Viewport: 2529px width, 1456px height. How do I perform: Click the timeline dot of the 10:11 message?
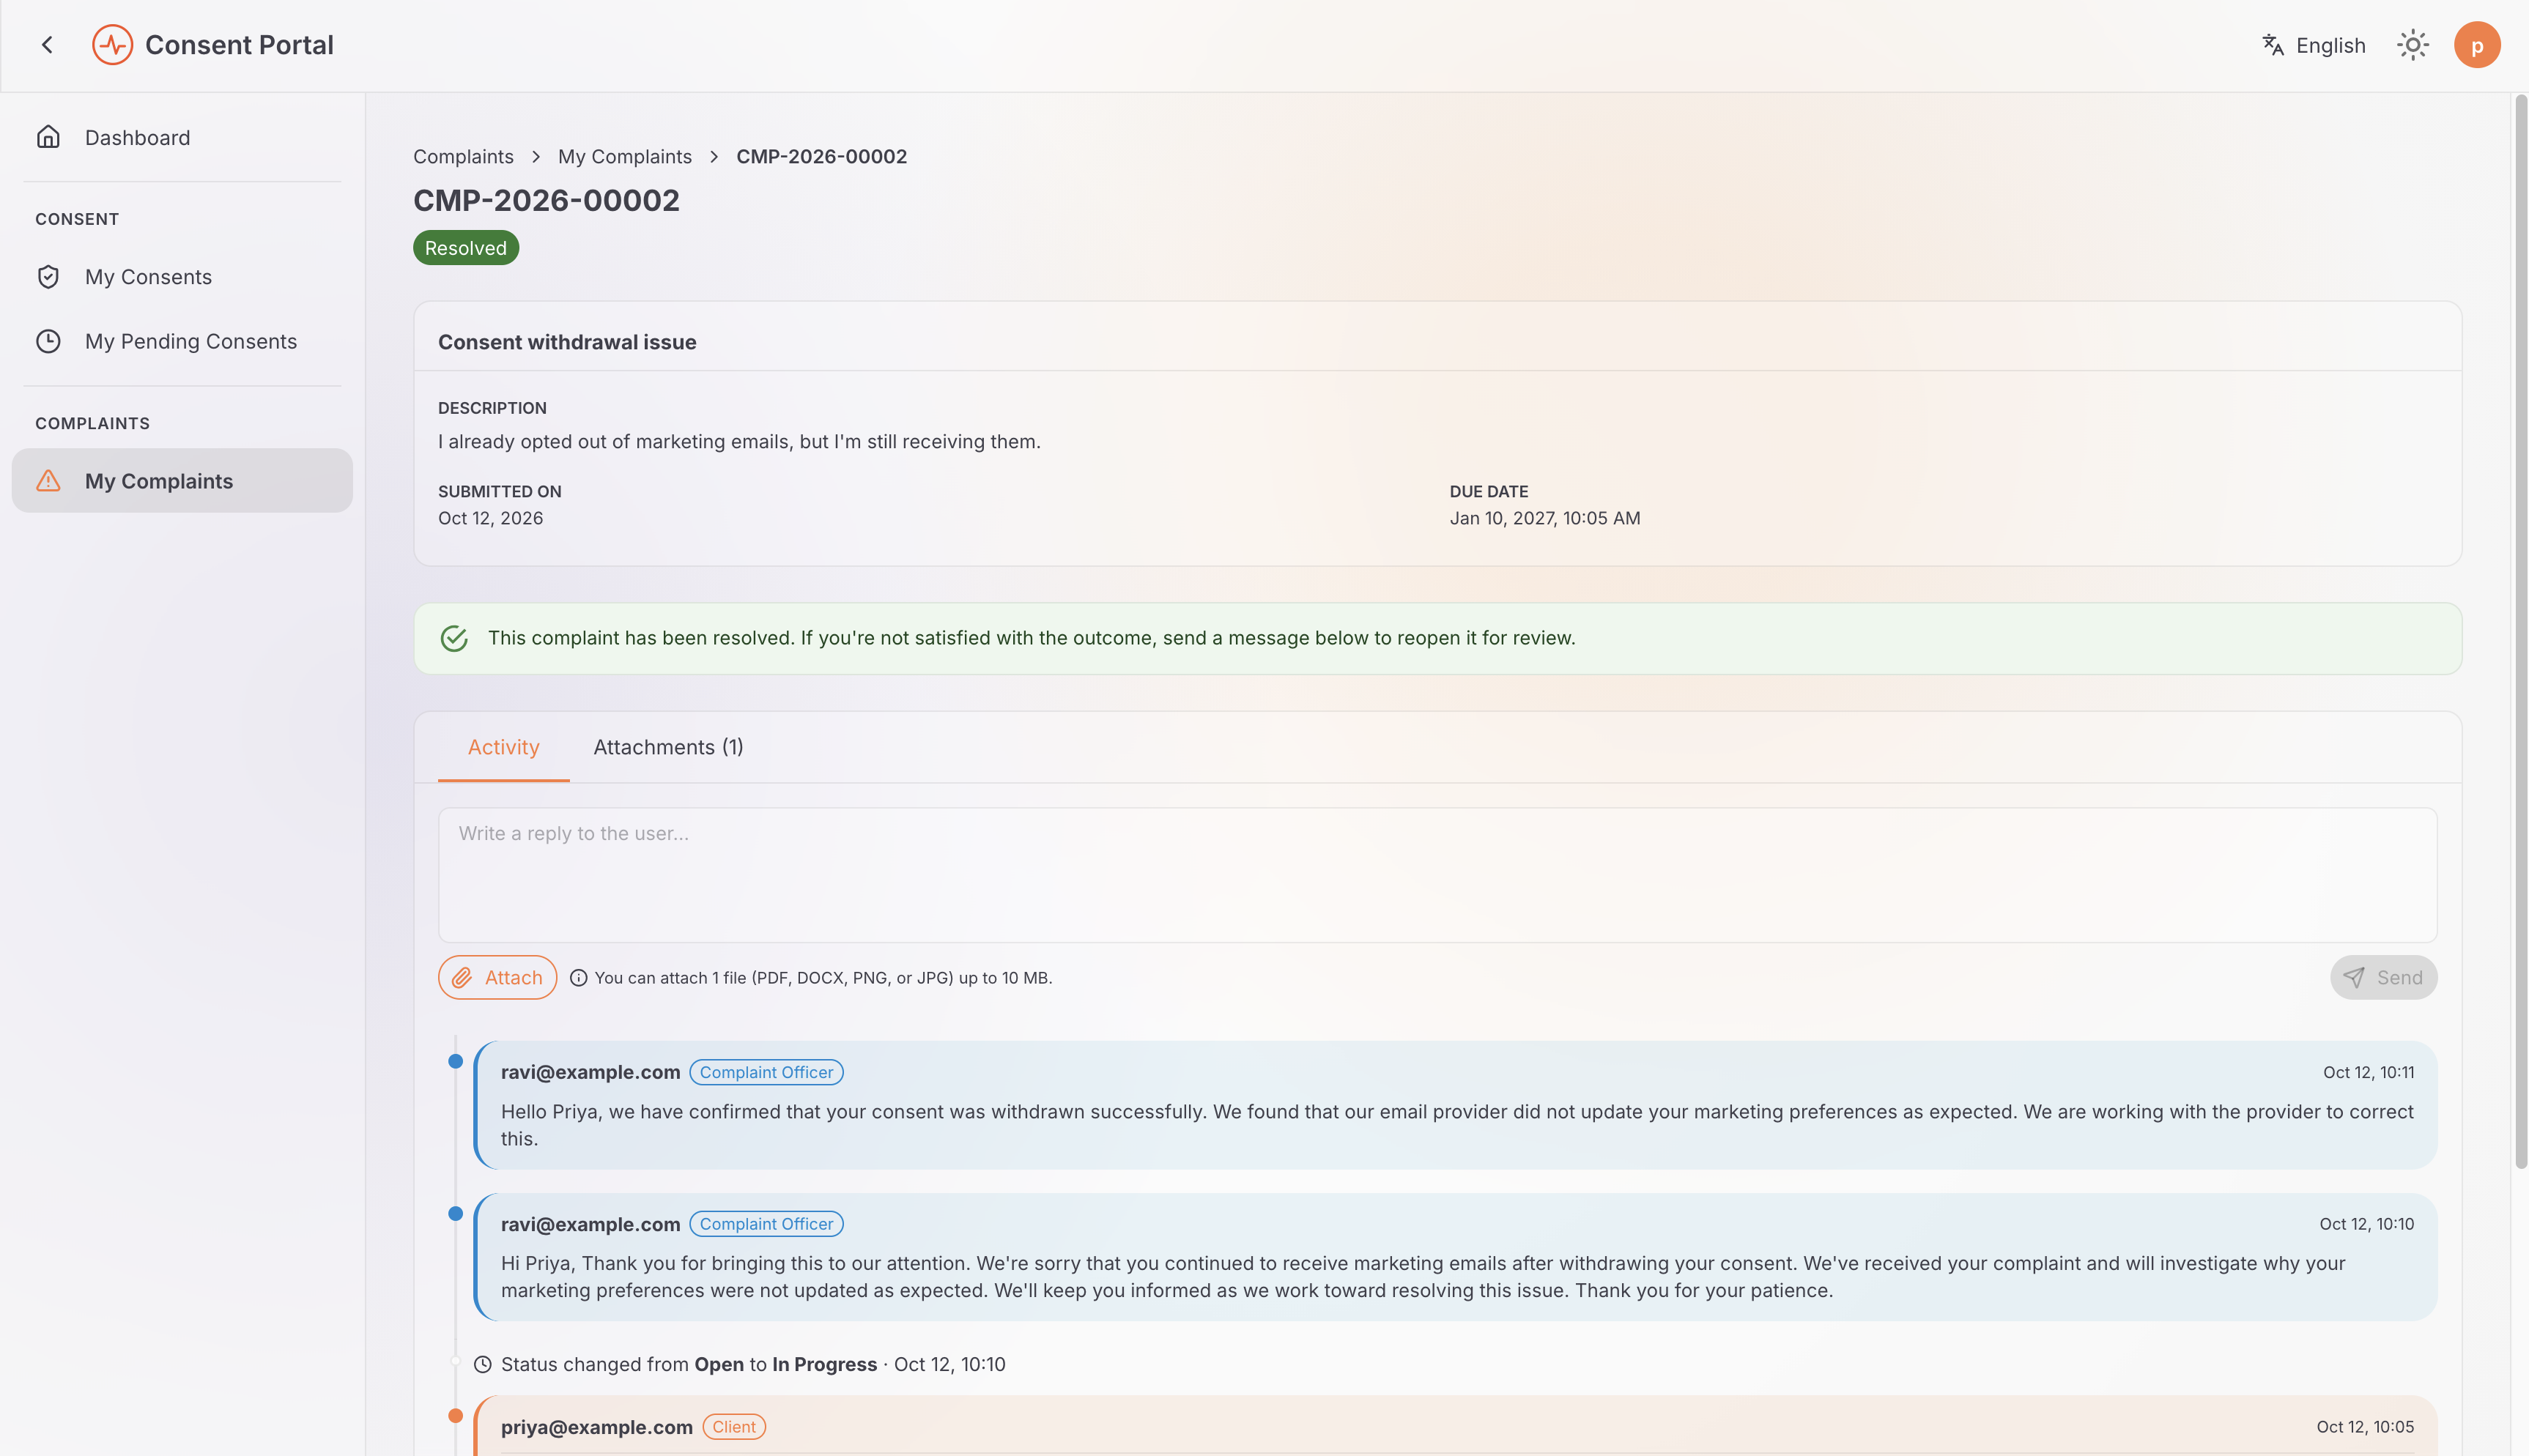pos(455,1061)
